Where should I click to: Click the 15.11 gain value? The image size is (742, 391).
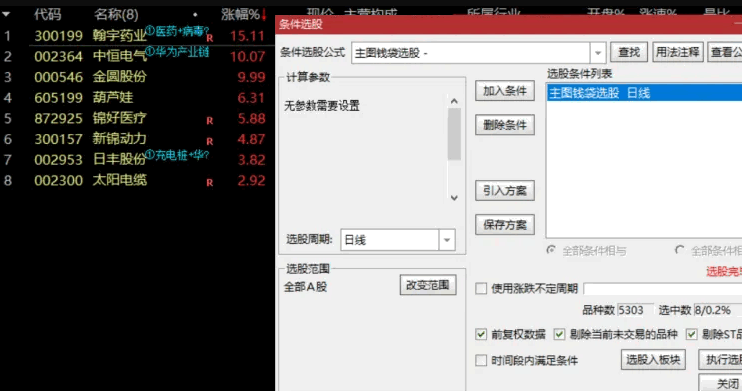(247, 36)
